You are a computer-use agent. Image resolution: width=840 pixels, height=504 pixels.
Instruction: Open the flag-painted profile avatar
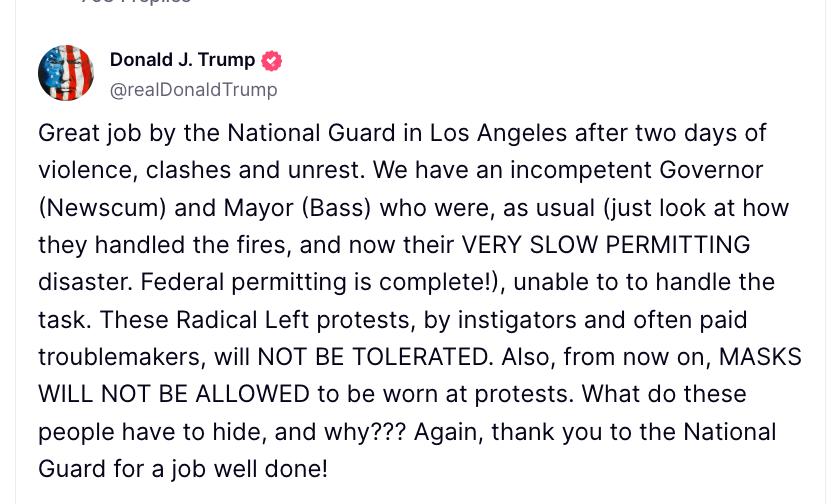coord(66,73)
